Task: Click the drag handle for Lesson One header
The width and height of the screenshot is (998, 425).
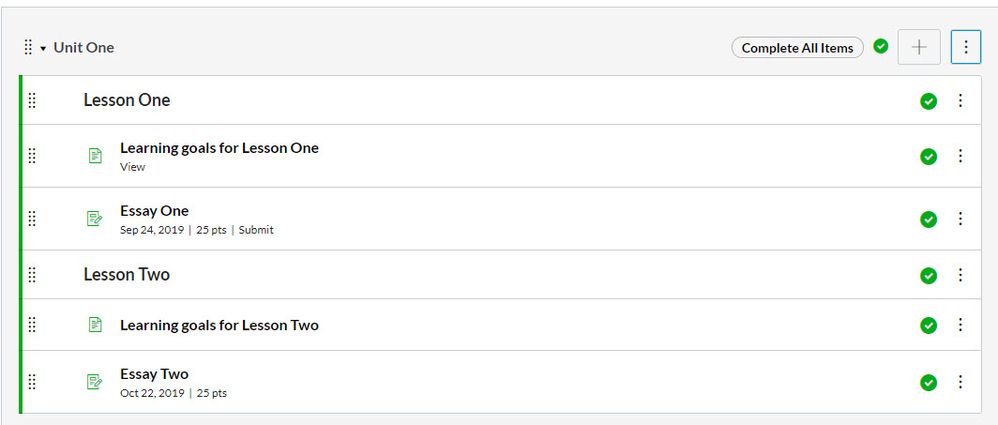Action: (32, 100)
